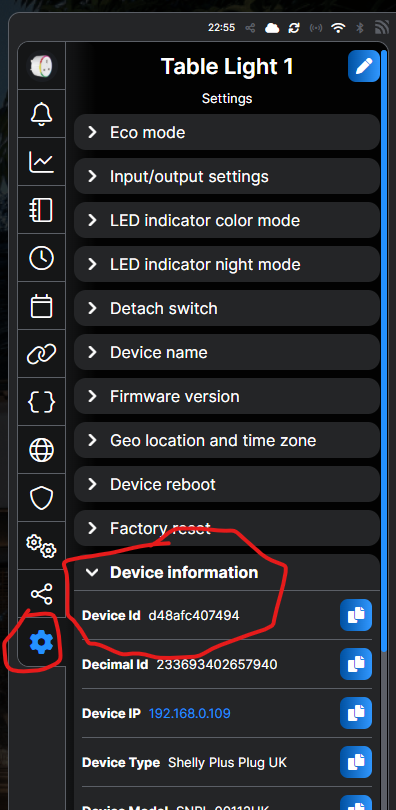
Task: Click the edit pencil button
Action: [364, 66]
